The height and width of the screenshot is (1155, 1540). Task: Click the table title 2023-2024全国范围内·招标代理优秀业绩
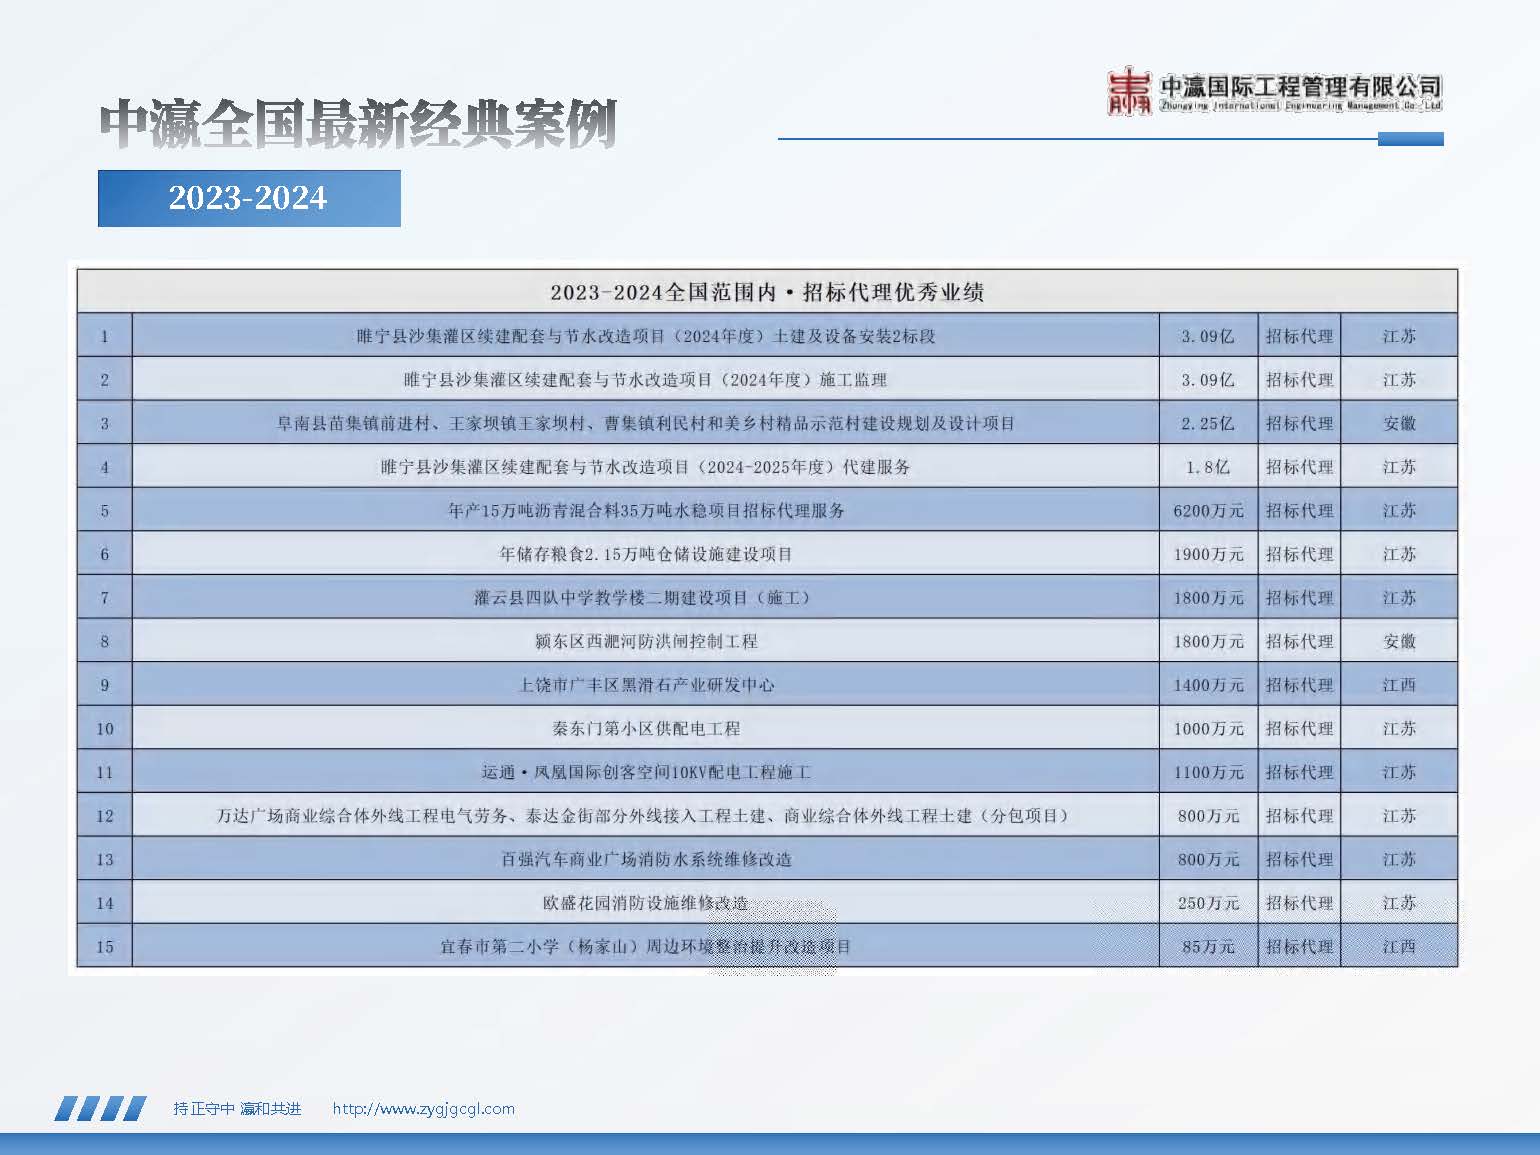pos(767,292)
